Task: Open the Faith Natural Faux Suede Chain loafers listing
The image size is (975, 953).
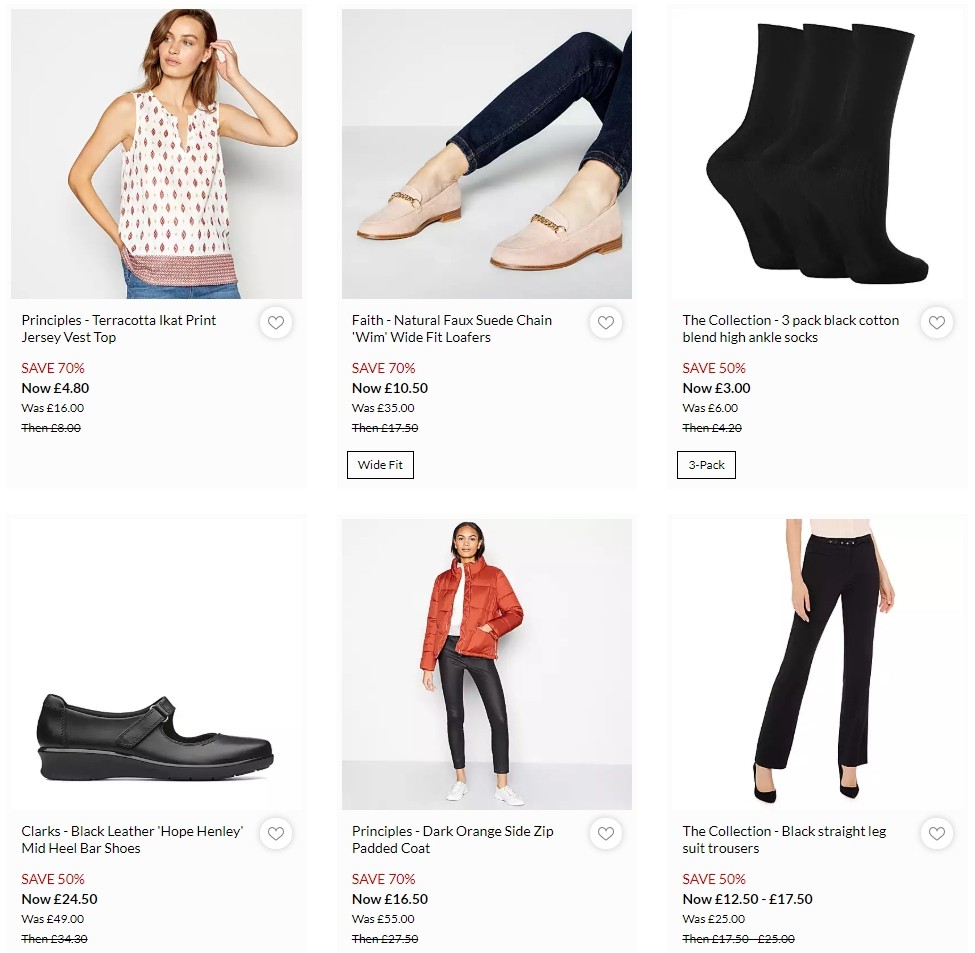Action: (x=452, y=330)
